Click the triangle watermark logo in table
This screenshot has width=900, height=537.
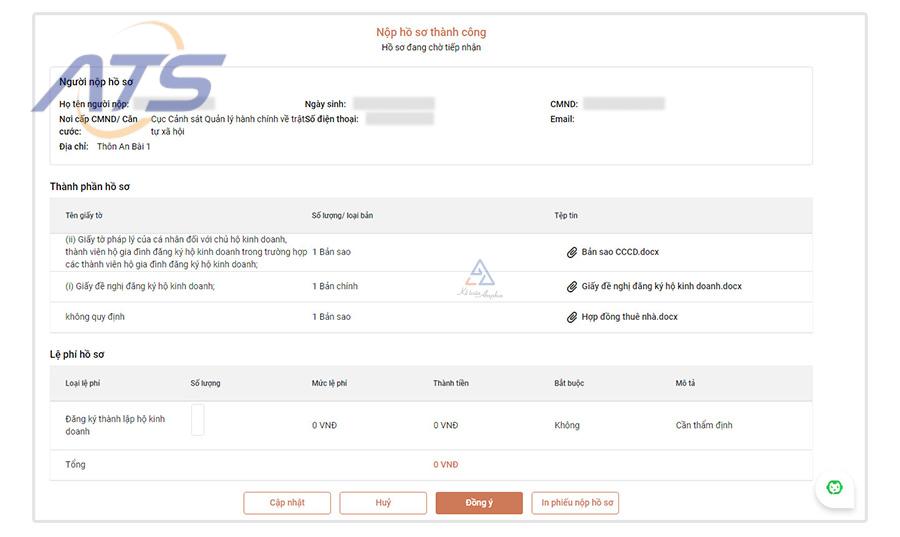[480, 279]
